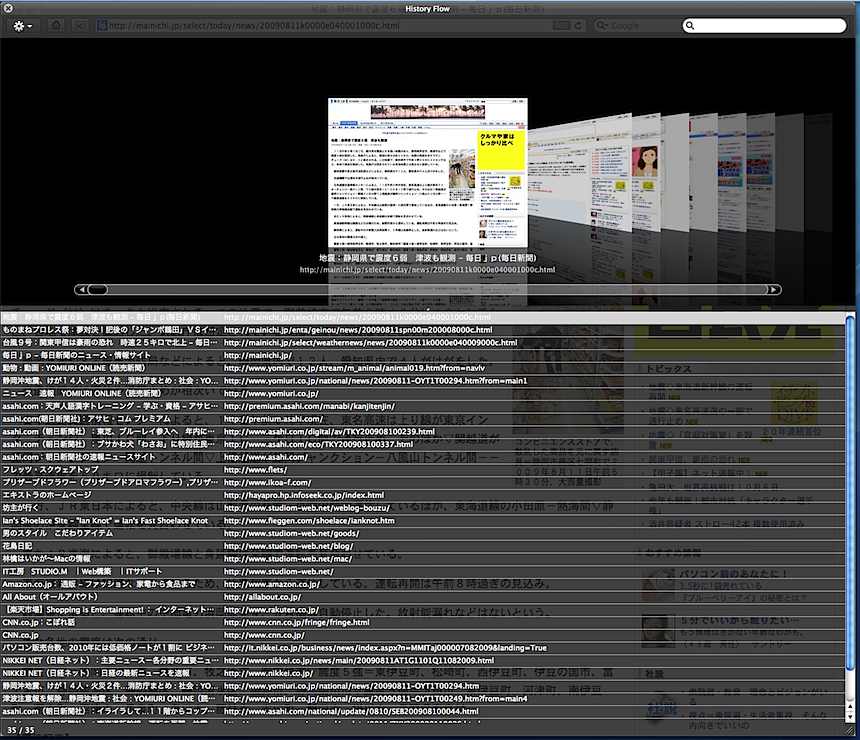Click the Home button in toolbar
This screenshot has height=740, width=860.
point(56,26)
